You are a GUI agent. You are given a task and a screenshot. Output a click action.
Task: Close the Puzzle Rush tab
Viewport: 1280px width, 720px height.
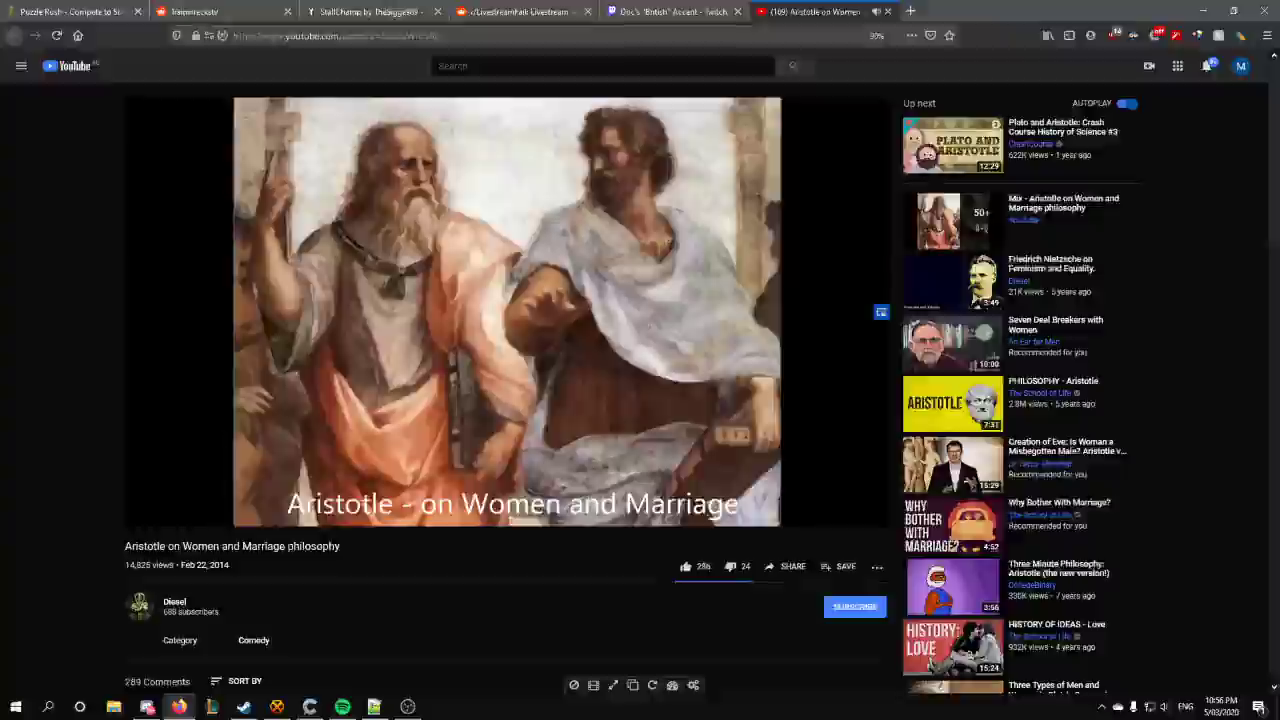click(139, 12)
